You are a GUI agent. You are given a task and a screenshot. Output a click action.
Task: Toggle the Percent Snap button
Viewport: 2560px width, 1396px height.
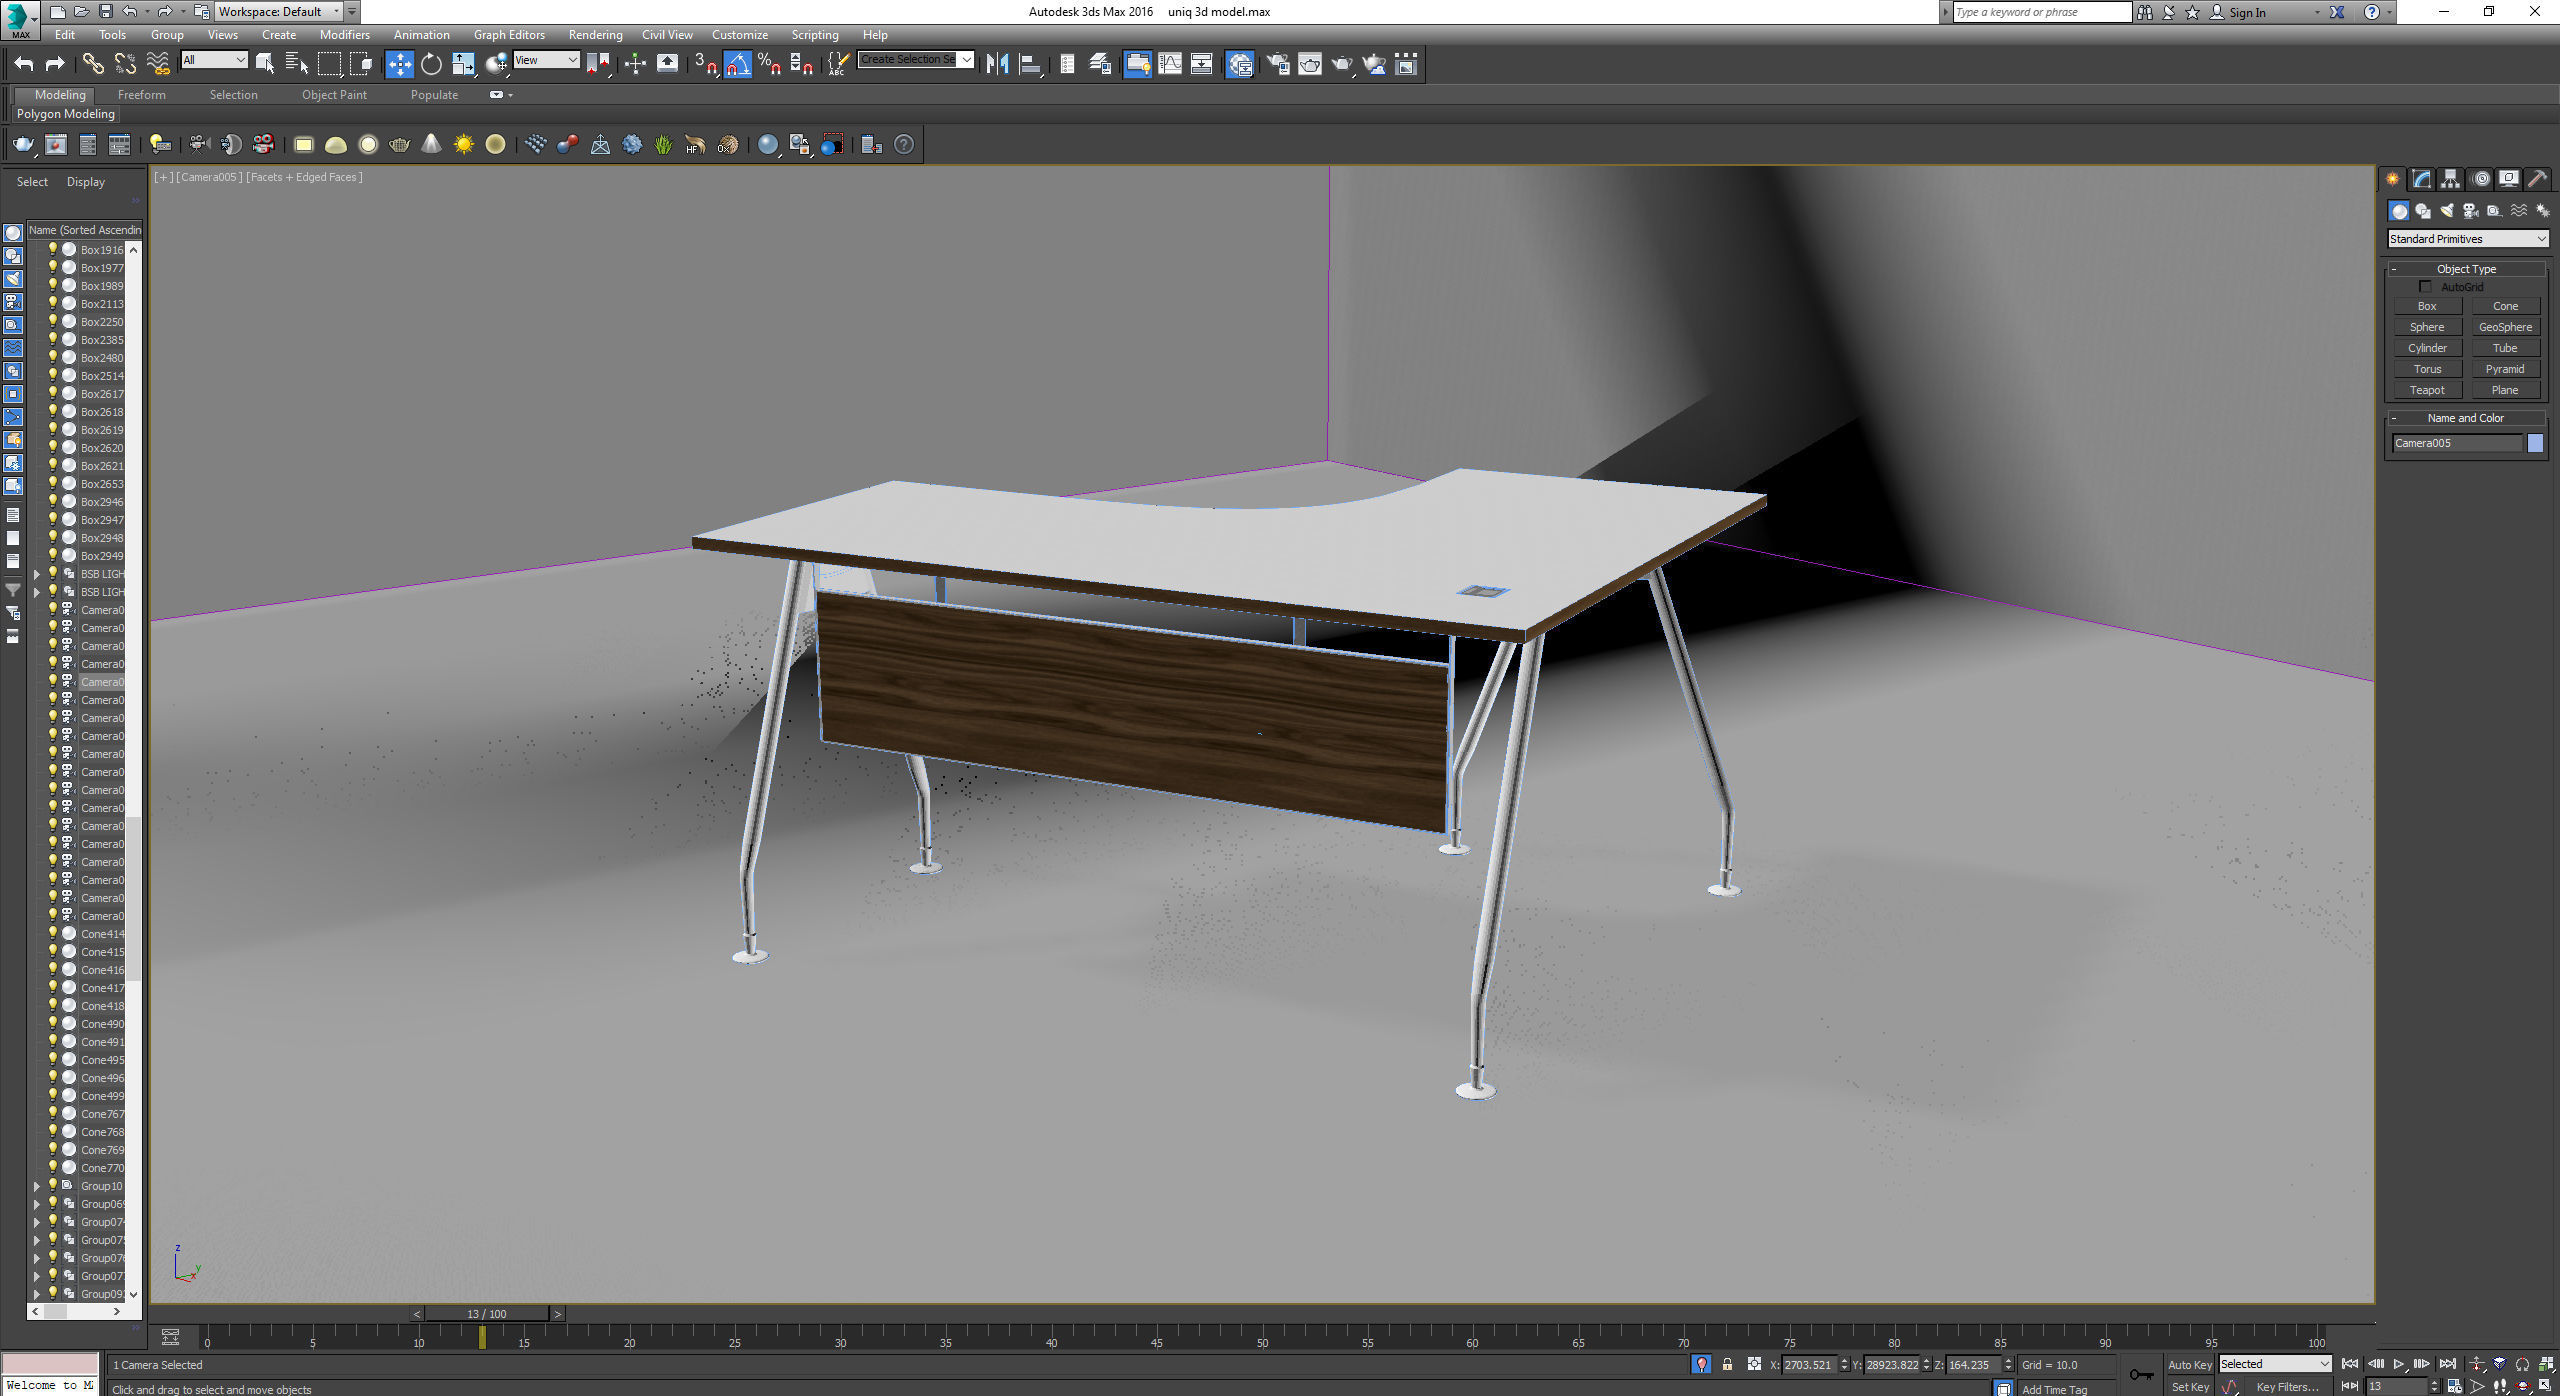pyautogui.click(x=769, y=64)
